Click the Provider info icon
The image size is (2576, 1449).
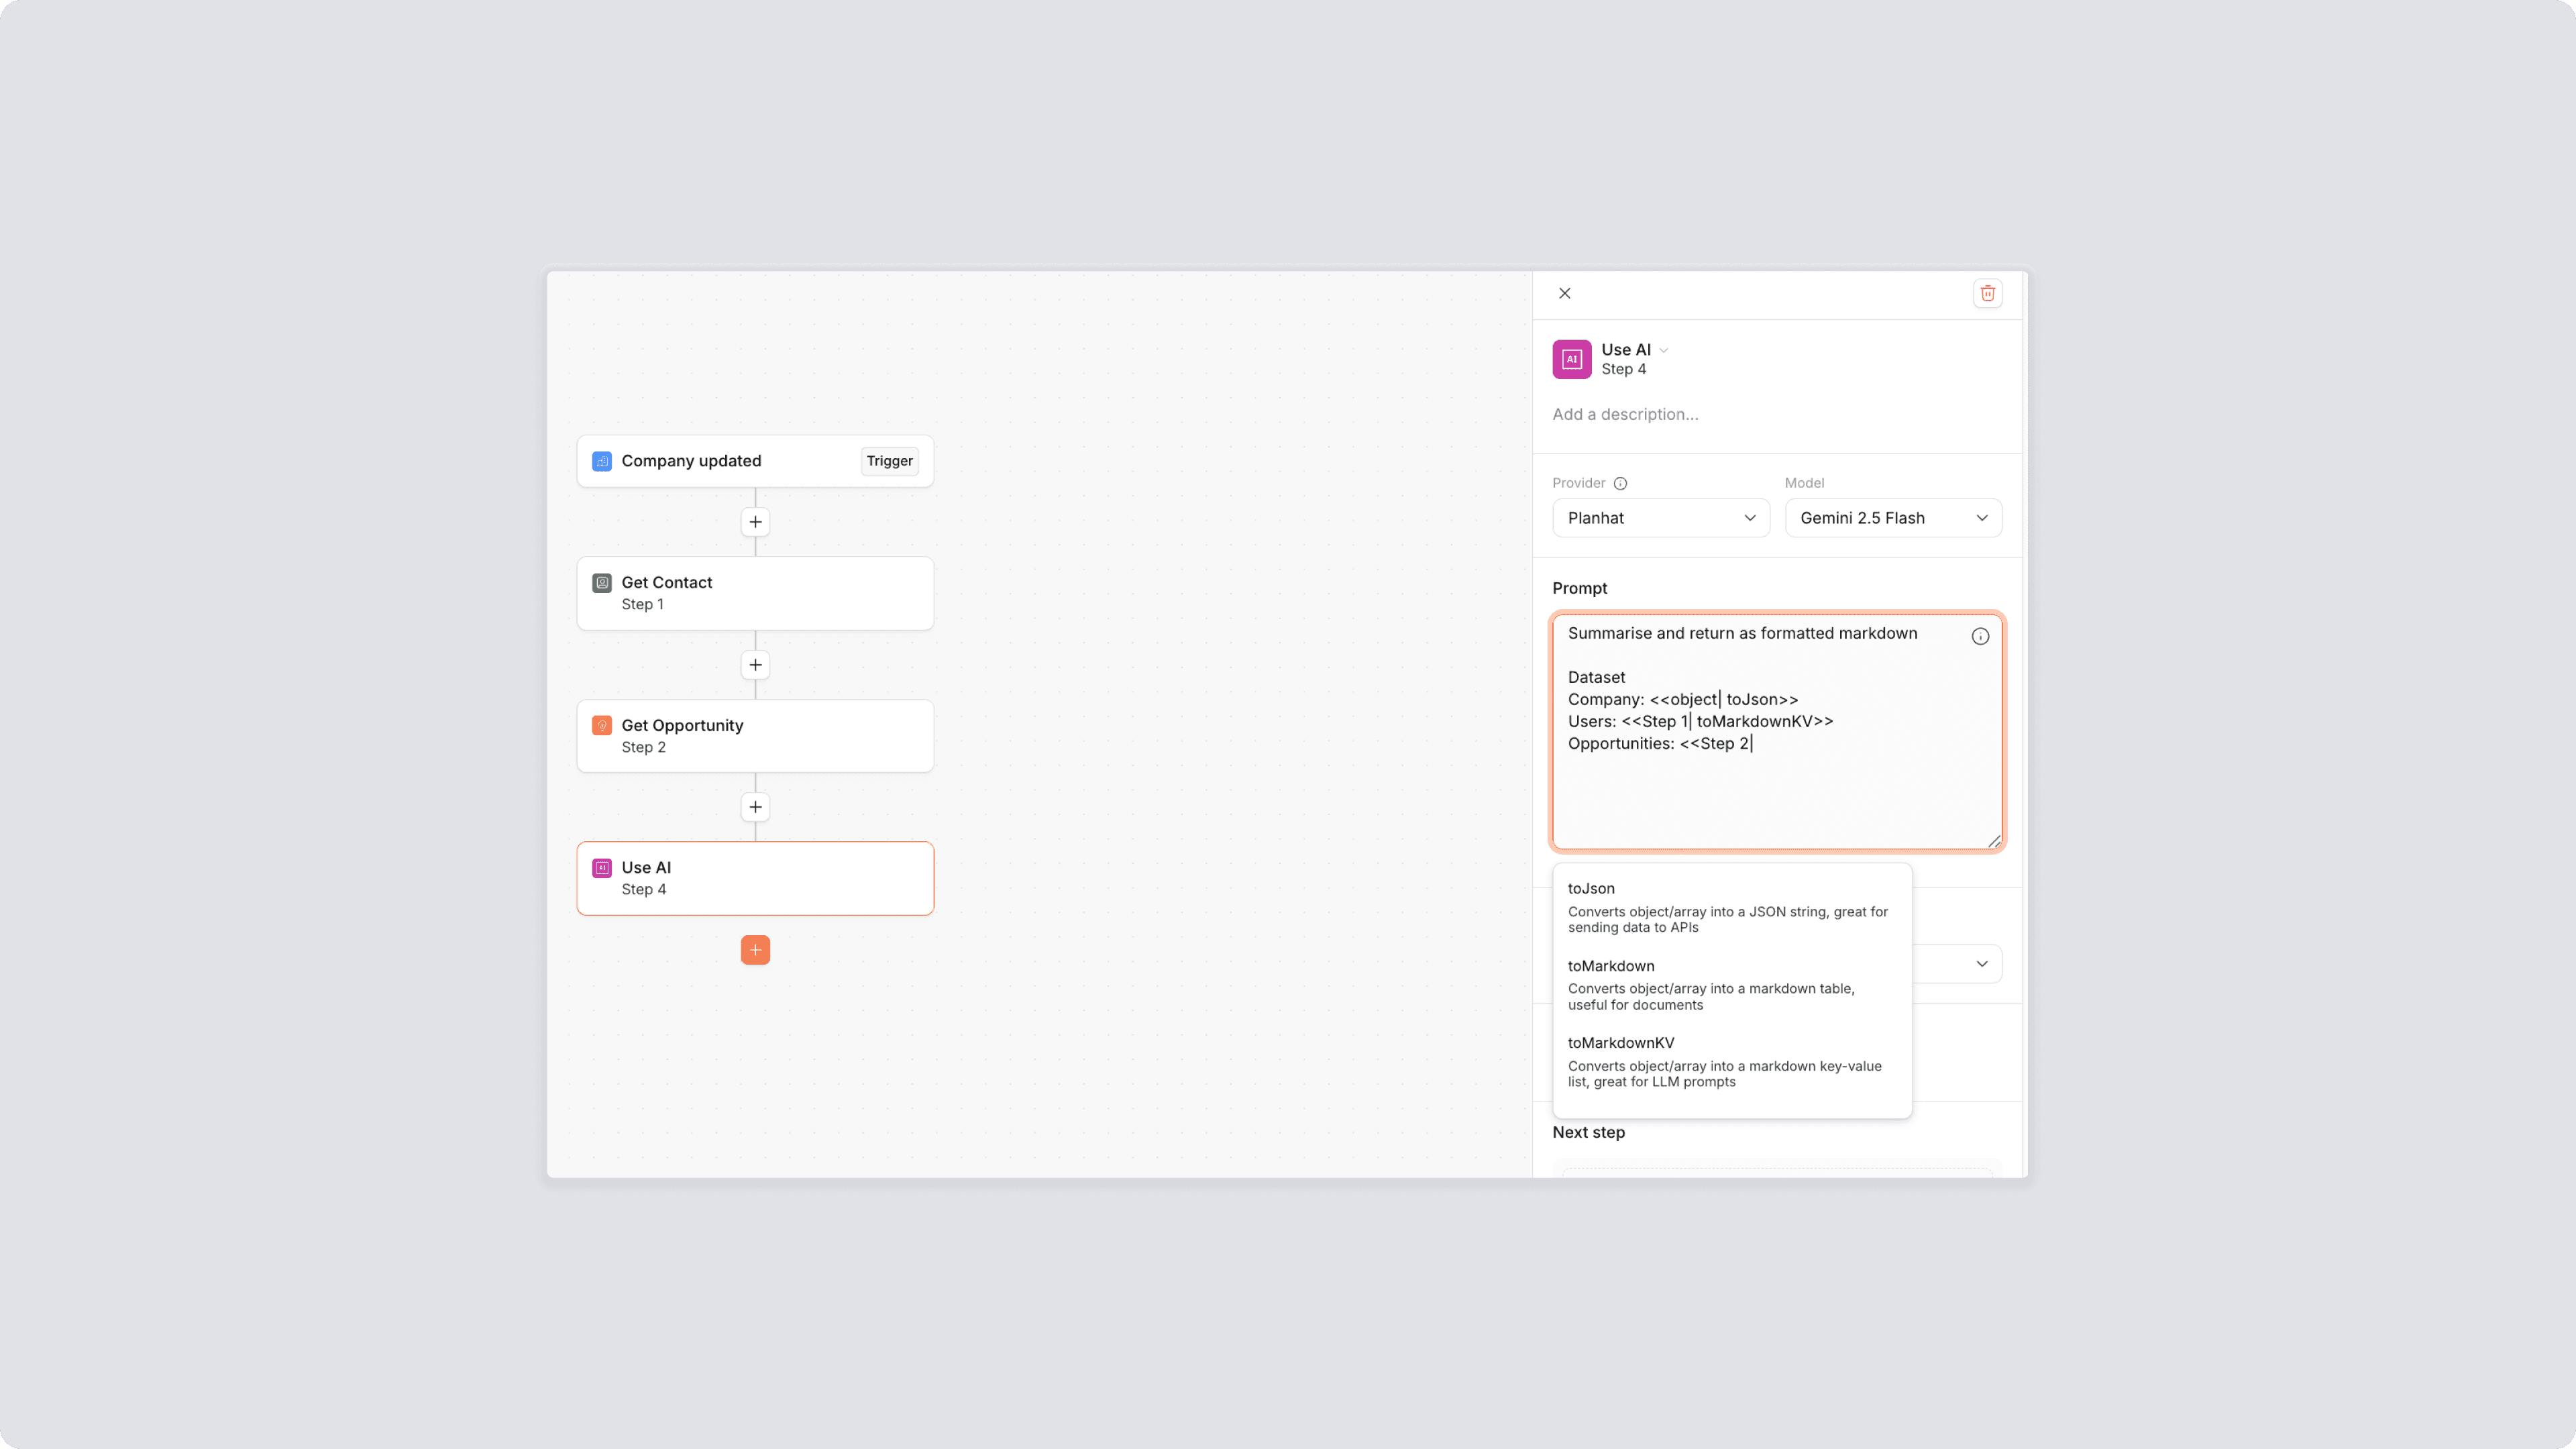pyautogui.click(x=1620, y=483)
